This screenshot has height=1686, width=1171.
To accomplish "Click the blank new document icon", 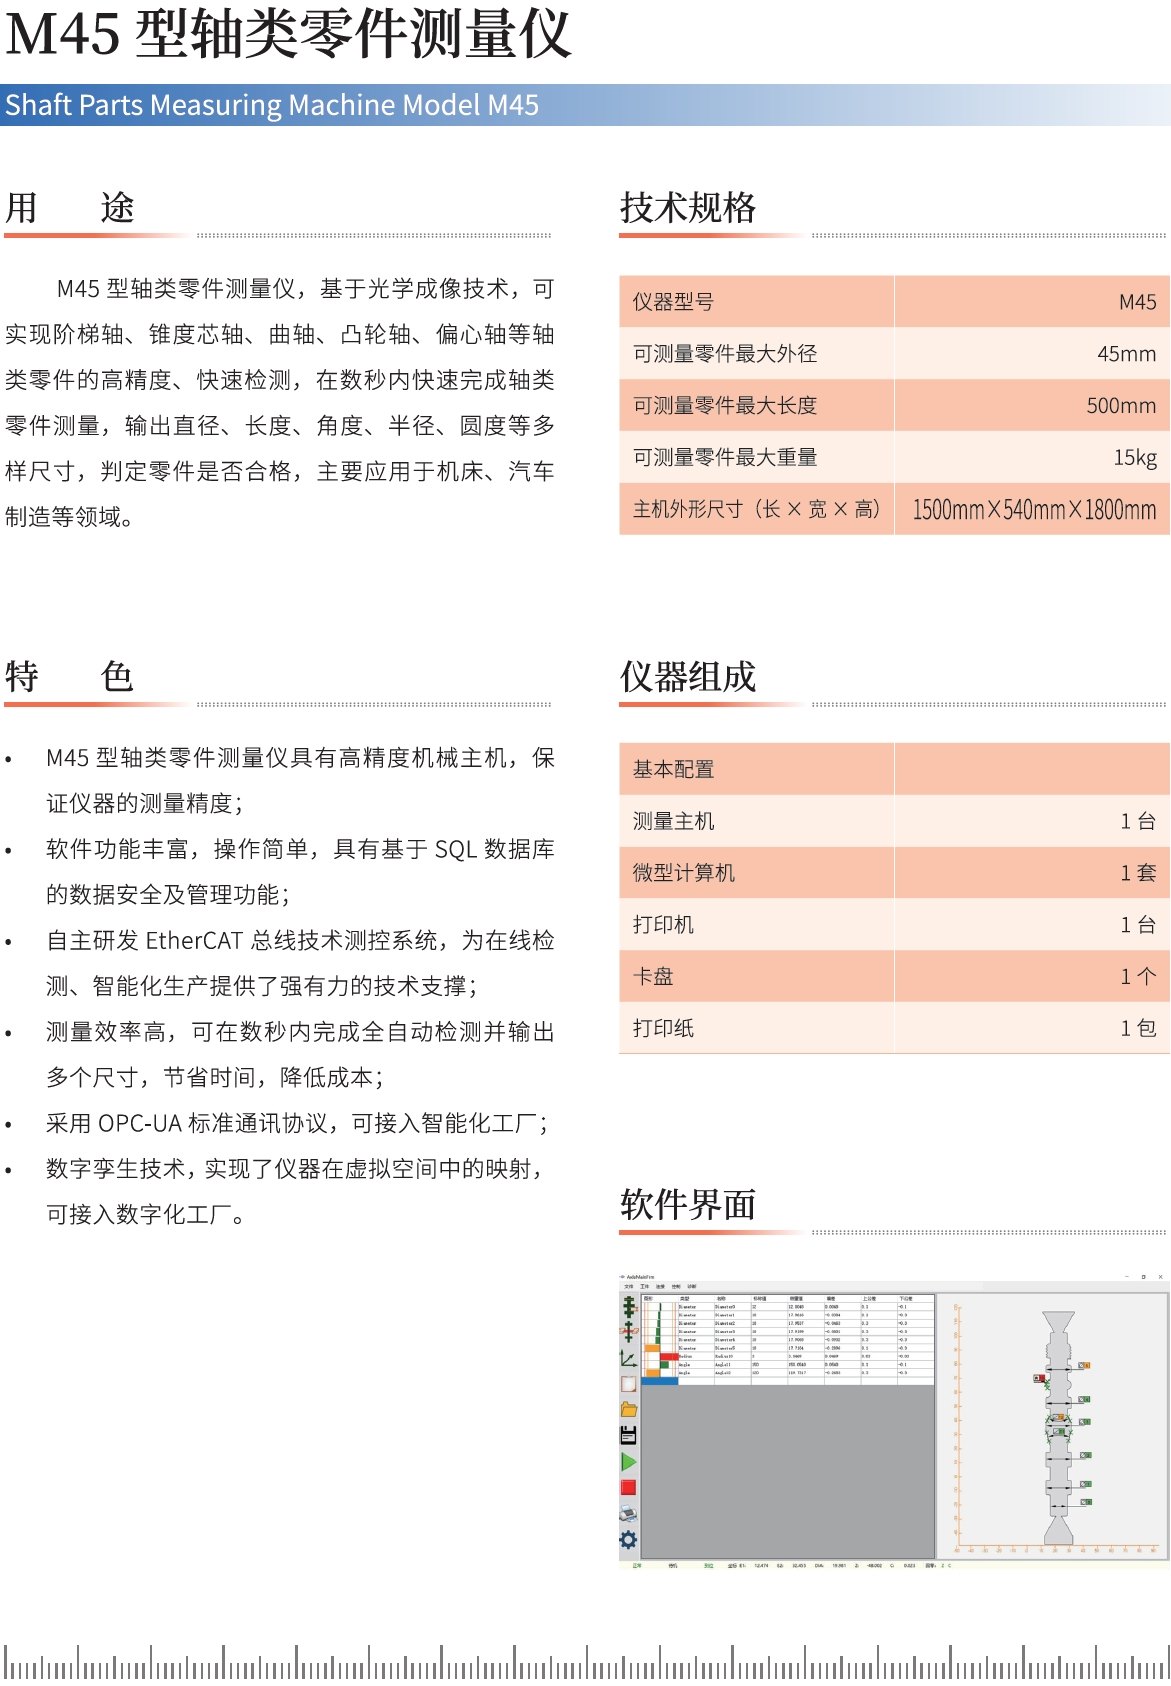I will pyautogui.click(x=628, y=1384).
